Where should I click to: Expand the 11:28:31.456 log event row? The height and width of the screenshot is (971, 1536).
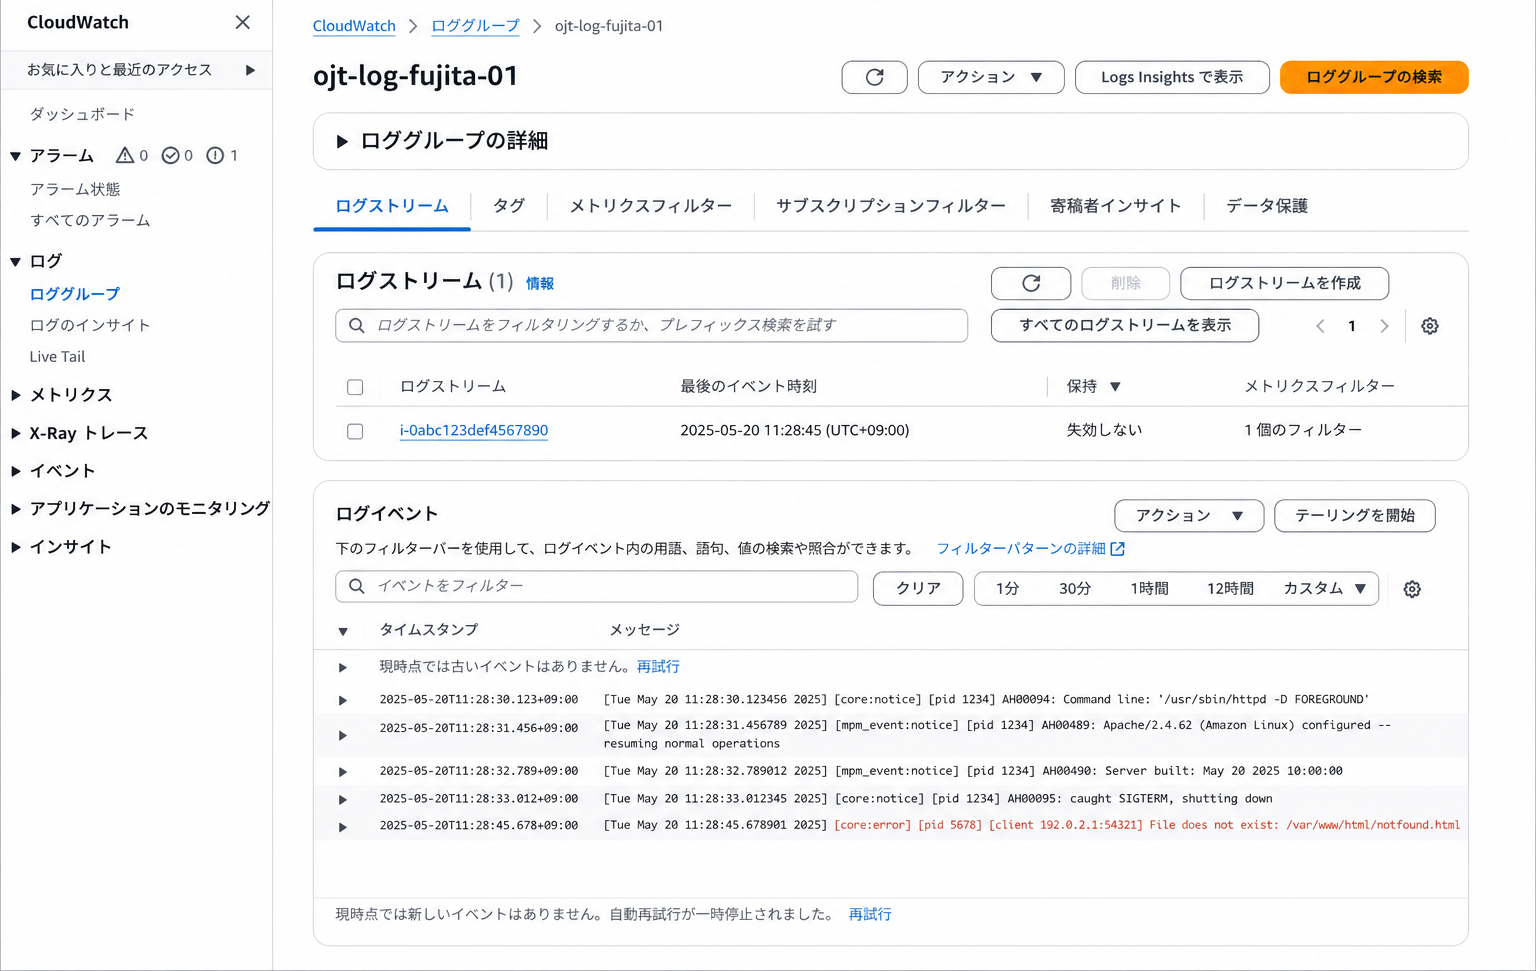[343, 735]
